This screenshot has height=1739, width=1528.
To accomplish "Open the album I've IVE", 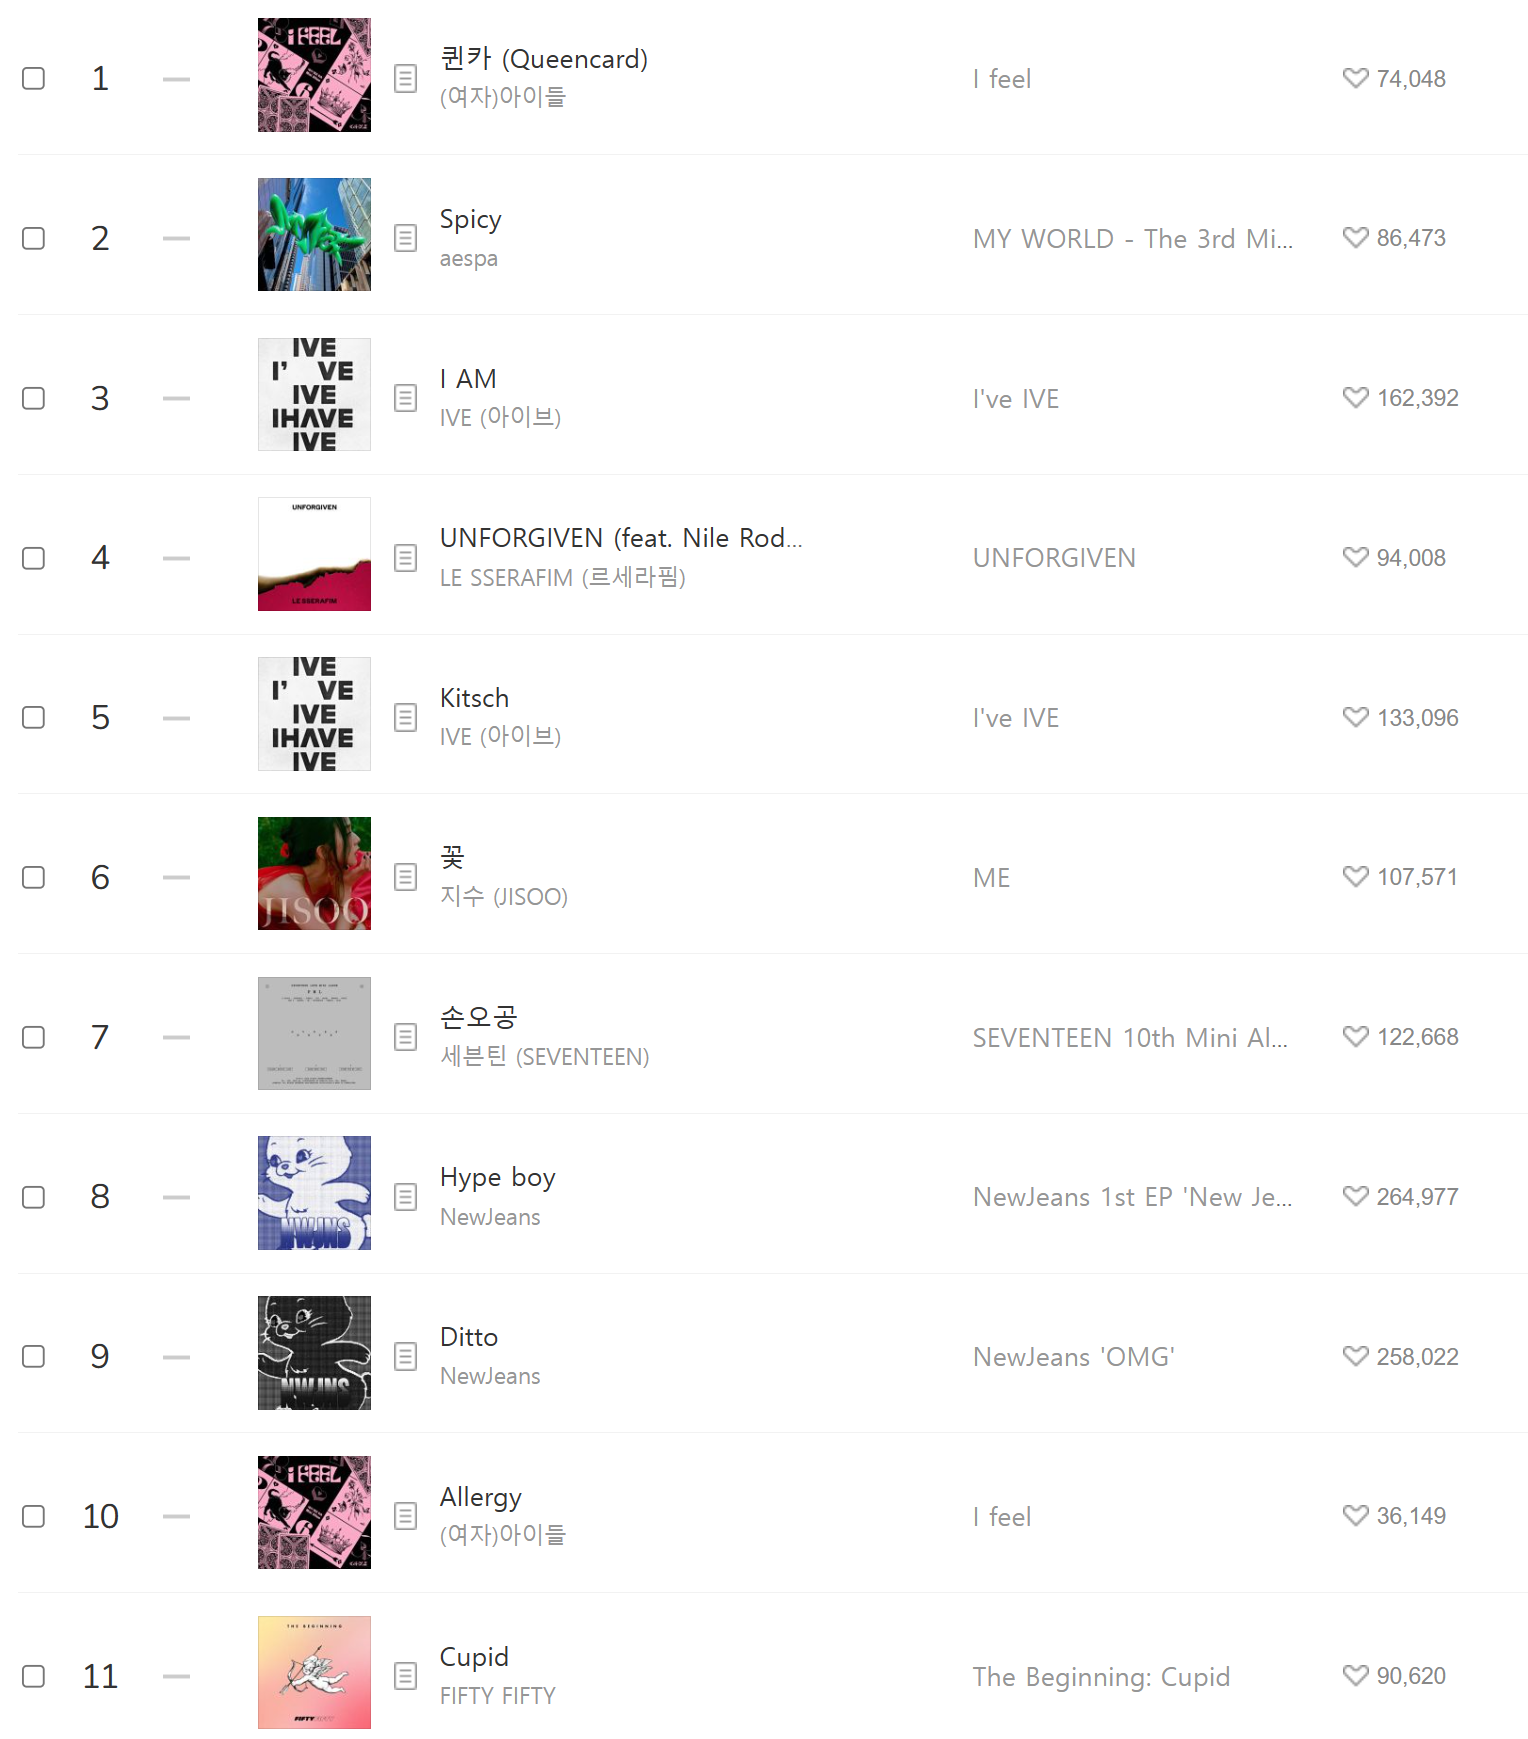I will click(x=1015, y=398).
